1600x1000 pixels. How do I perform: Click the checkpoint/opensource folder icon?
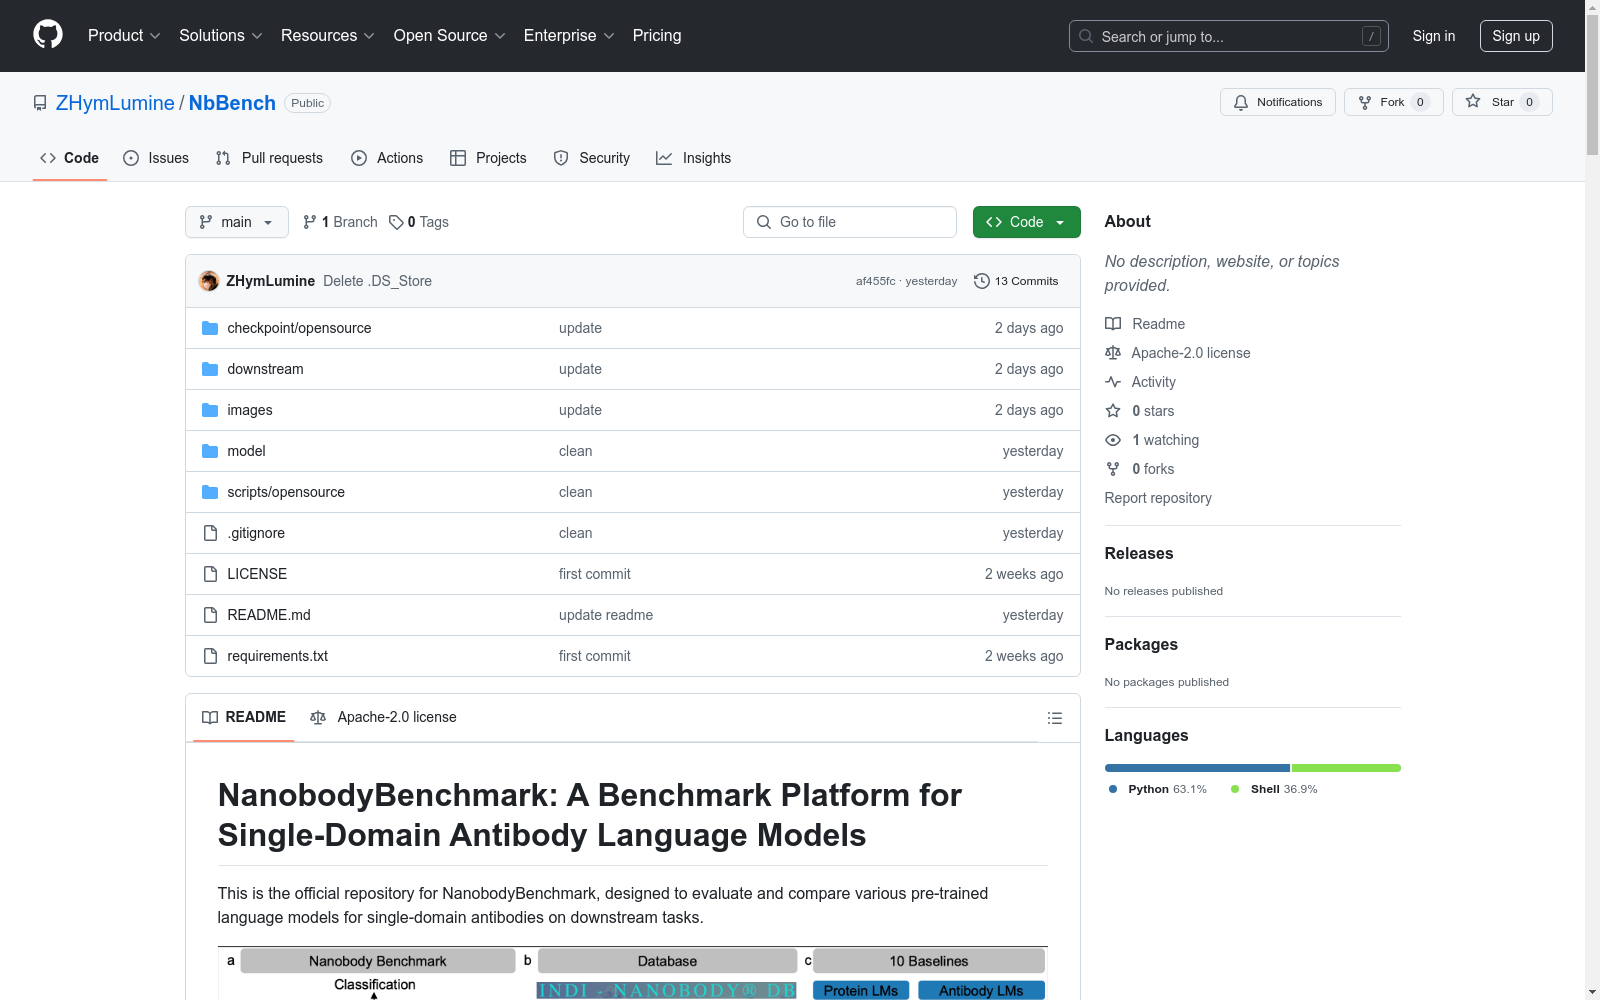pyautogui.click(x=210, y=328)
